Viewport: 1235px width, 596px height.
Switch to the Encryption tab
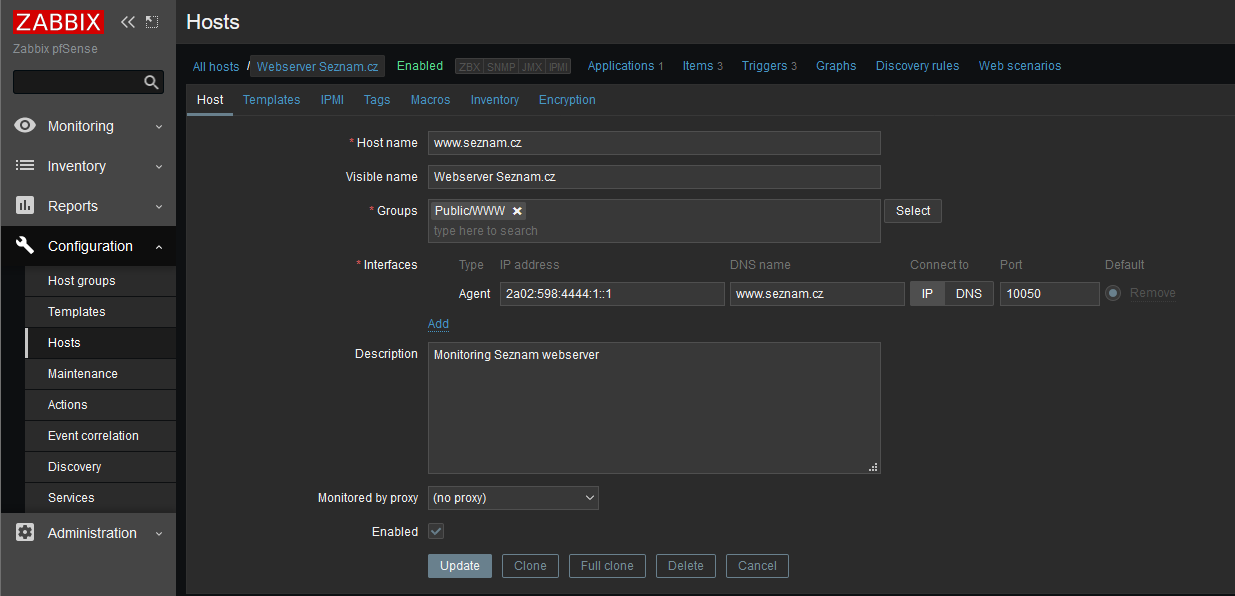567,100
